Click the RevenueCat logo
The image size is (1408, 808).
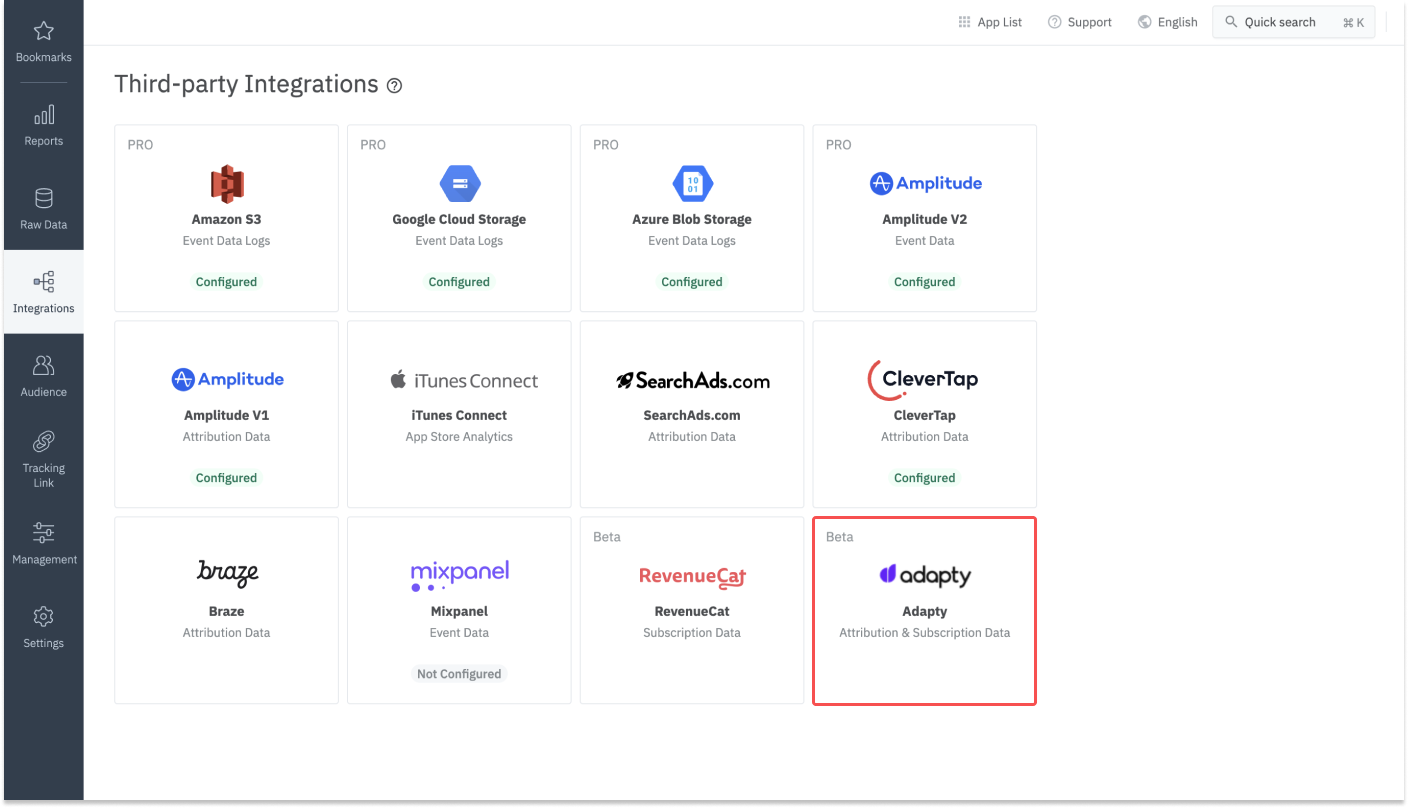coord(692,576)
